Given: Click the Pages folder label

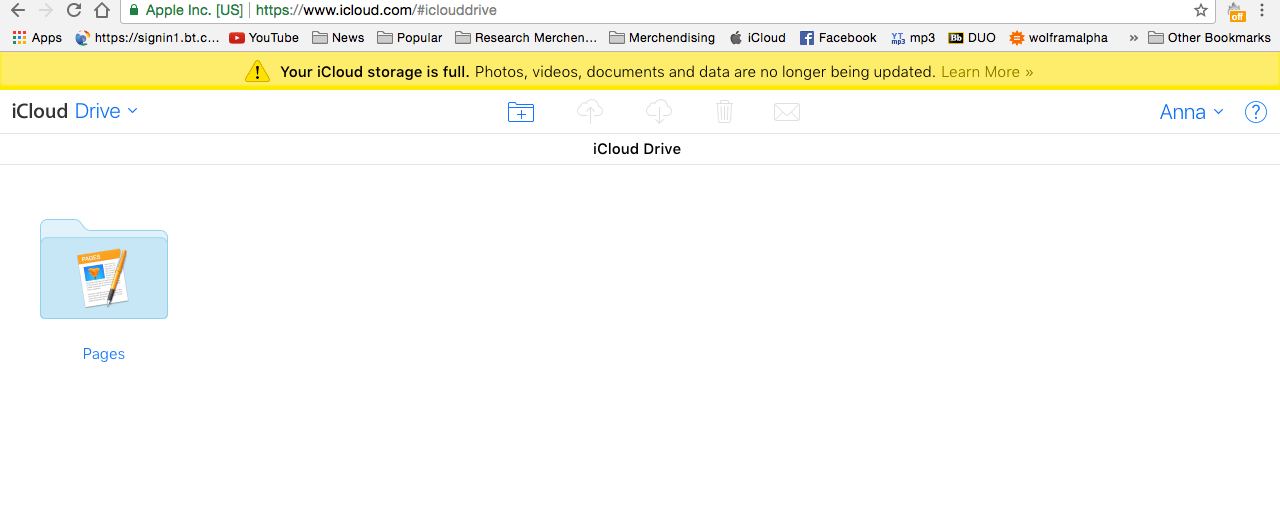Looking at the screenshot, I should 104,354.
